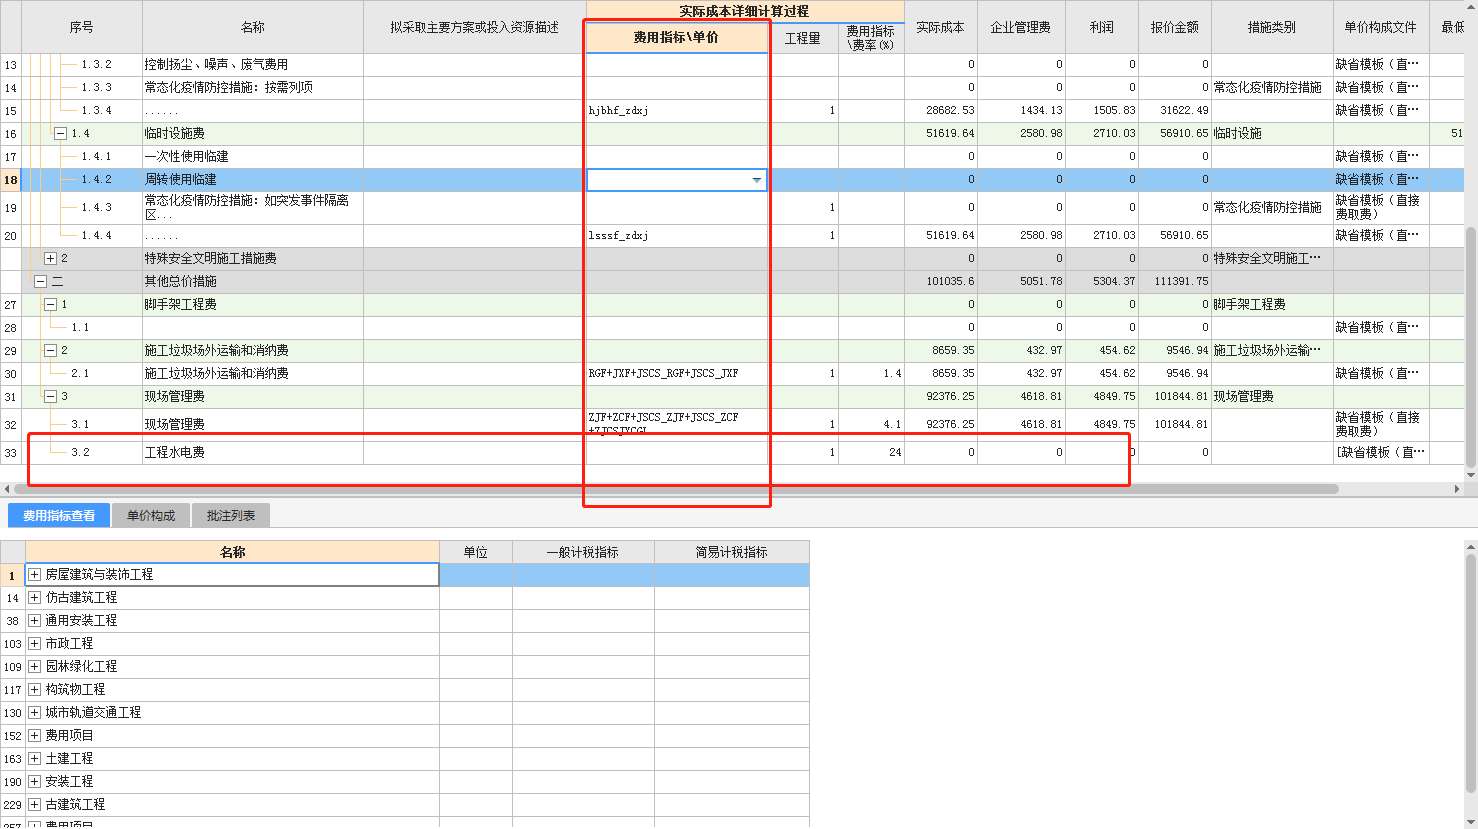Select the 单位 column header in the lower table
1478x829 pixels.
click(x=476, y=552)
